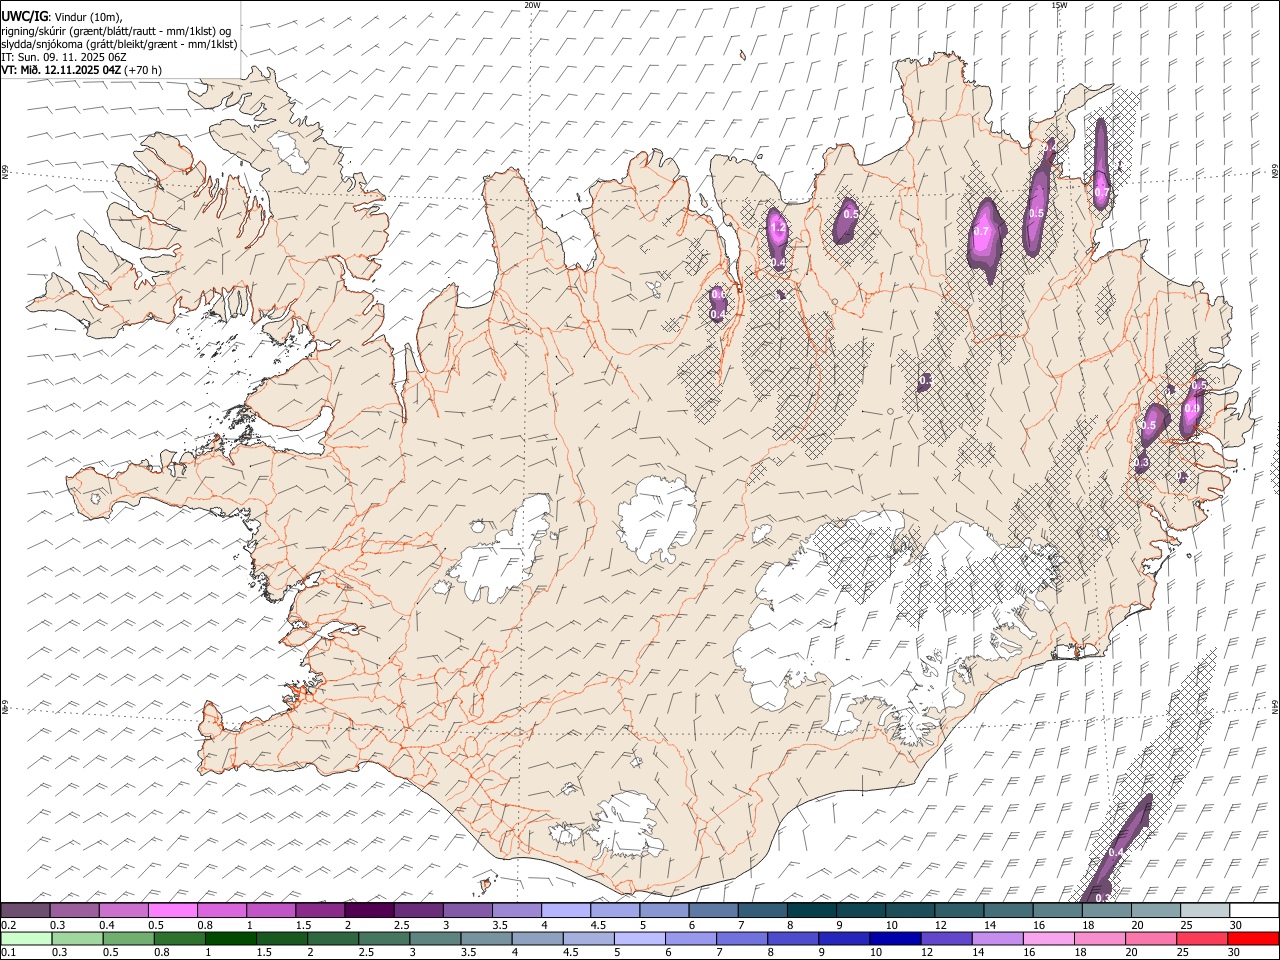The image size is (1280, 960).
Task: Click the 'IT: Sun. 09. 11. 2025 06Z' line
Action: pyautogui.click(x=64, y=57)
